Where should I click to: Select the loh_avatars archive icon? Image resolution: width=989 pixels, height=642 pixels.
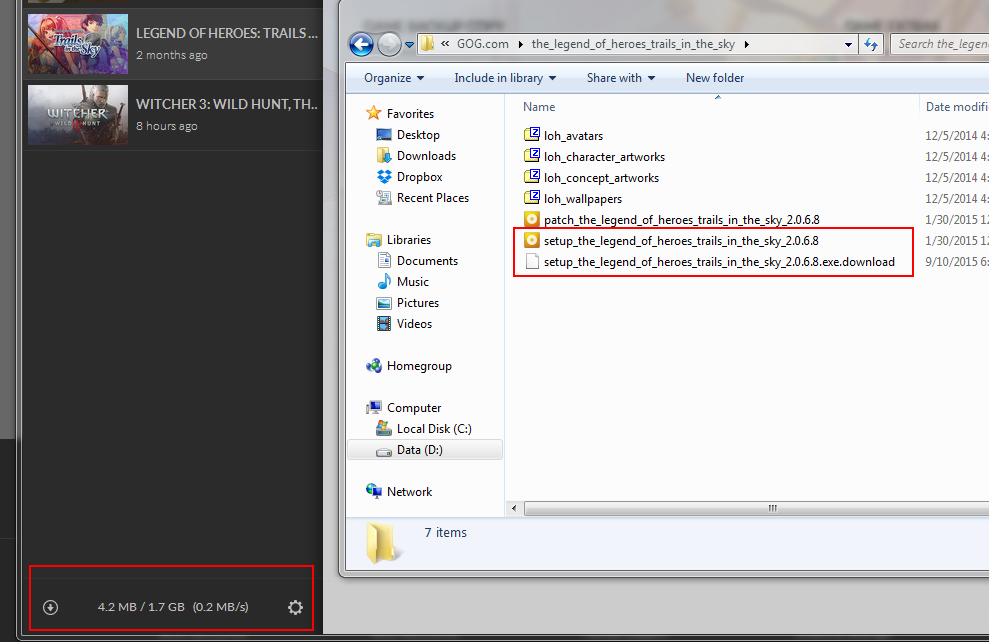point(532,135)
